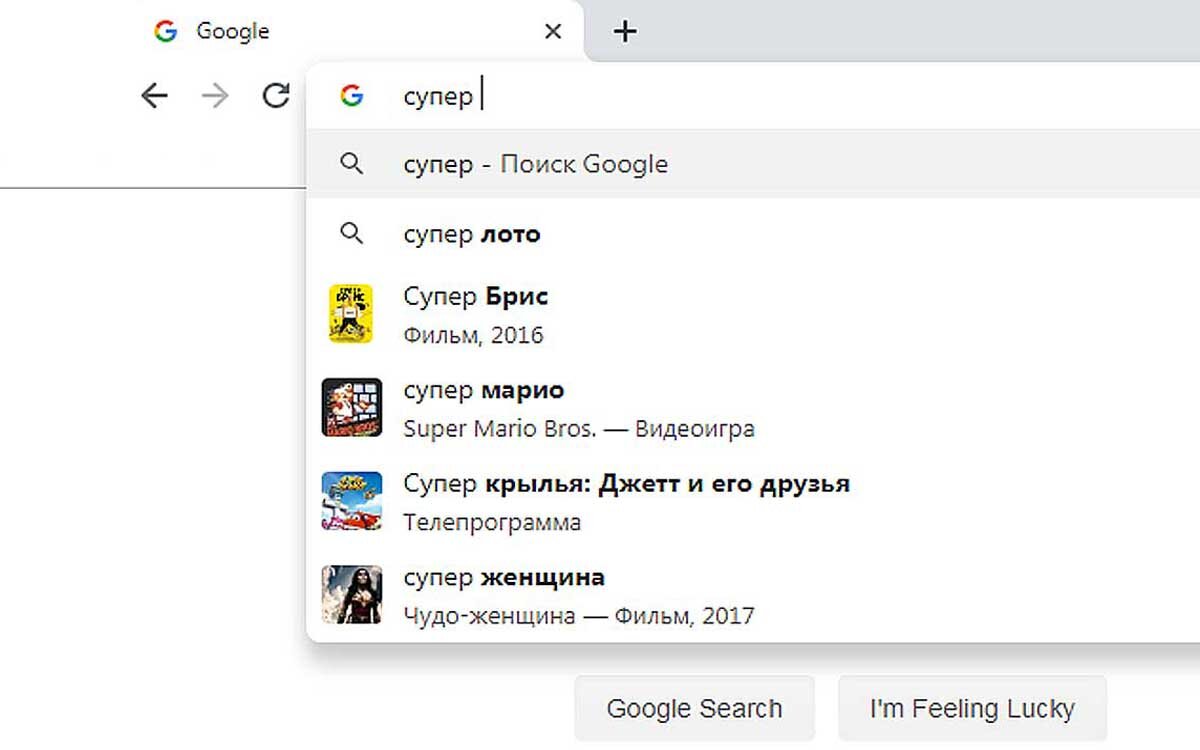Image resolution: width=1200 pixels, height=750 pixels.
Task: Go back with the back arrow
Action: (x=154, y=96)
